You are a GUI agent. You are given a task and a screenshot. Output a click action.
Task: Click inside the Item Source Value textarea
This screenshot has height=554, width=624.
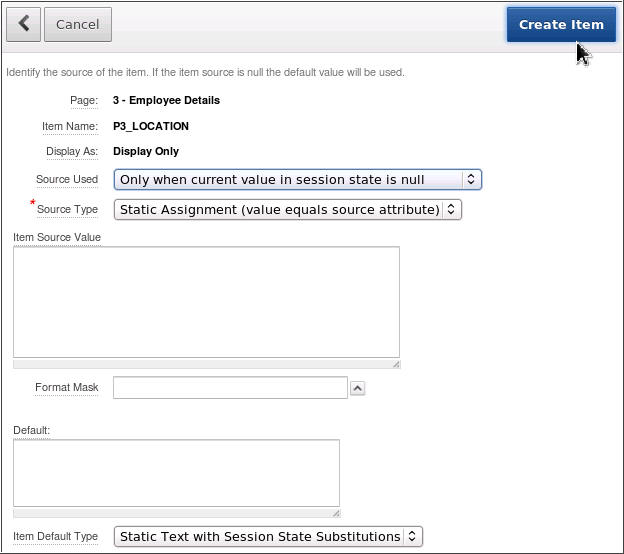(206, 301)
